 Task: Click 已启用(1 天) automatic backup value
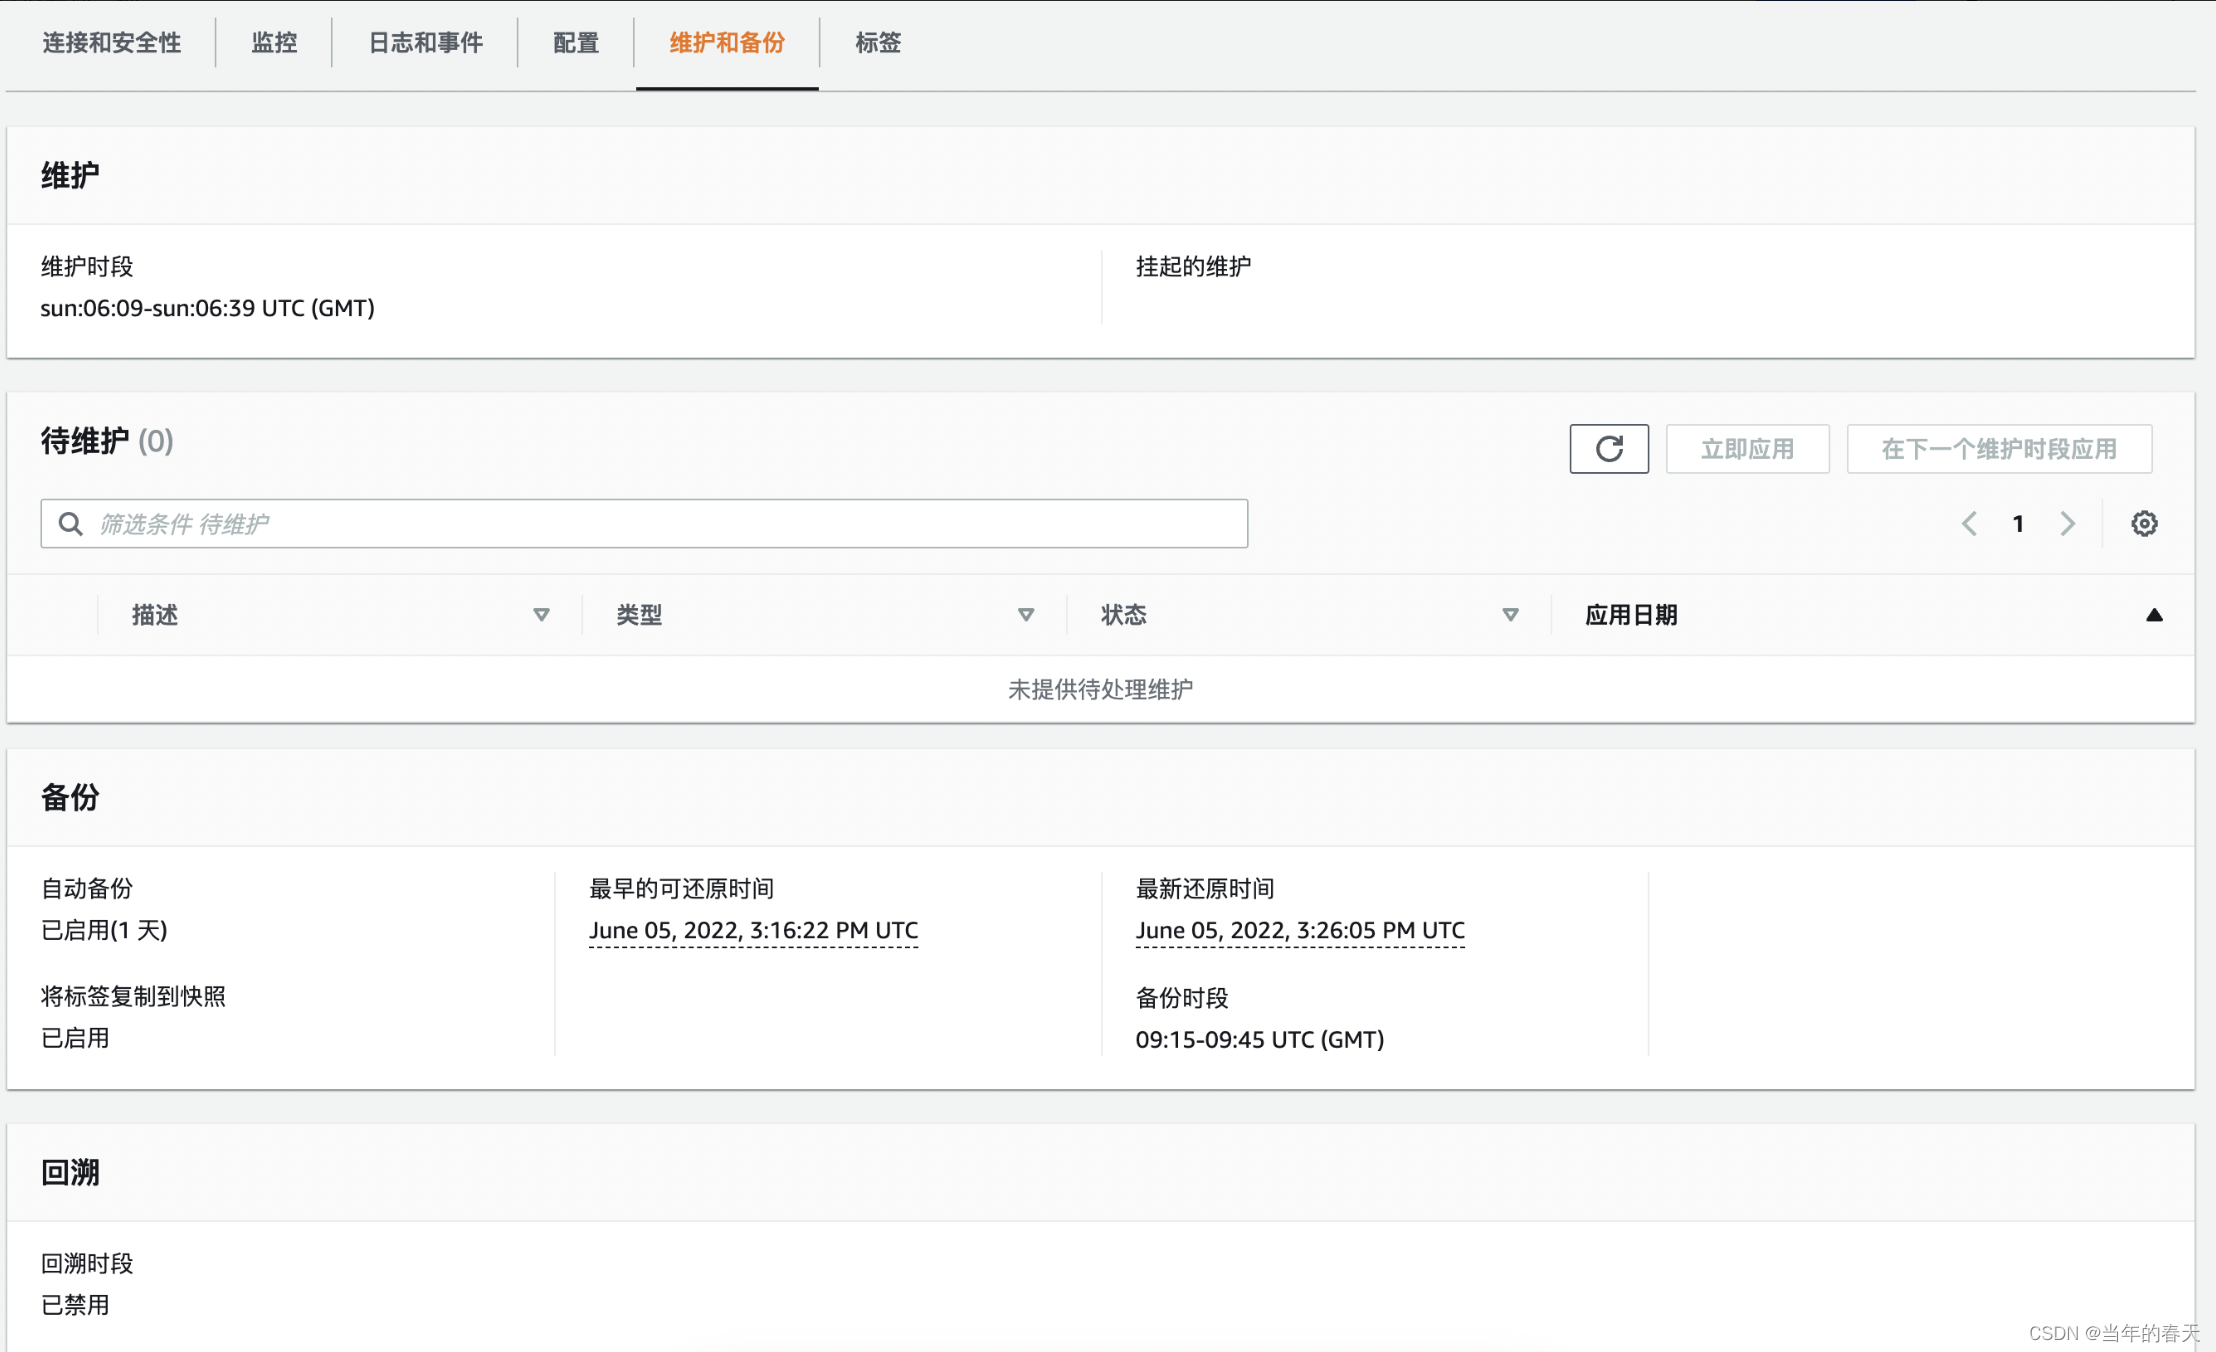pyautogui.click(x=104, y=931)
